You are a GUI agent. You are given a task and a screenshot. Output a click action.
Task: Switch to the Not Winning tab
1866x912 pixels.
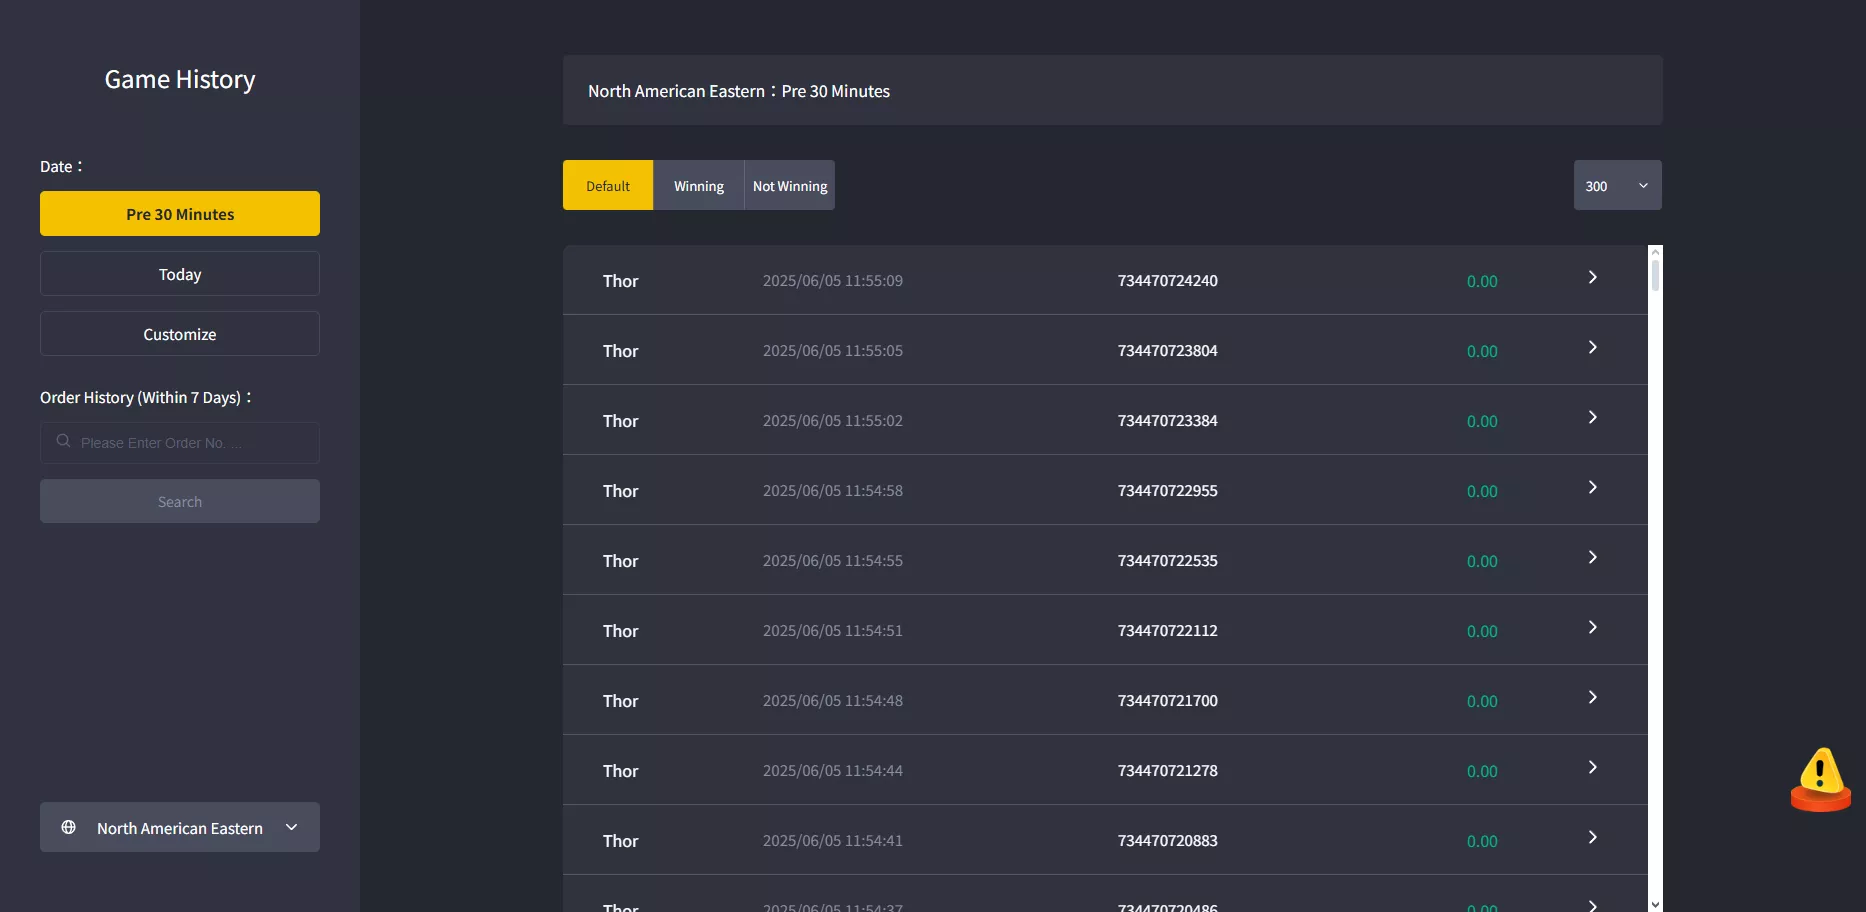pos(790,185)
